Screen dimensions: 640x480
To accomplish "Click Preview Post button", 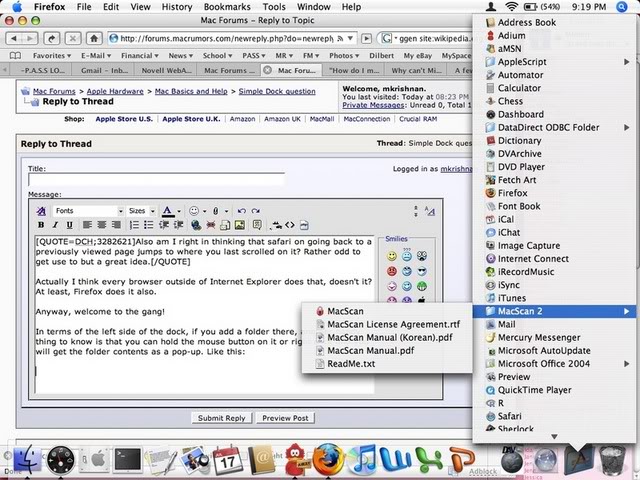I will point(285,418).
